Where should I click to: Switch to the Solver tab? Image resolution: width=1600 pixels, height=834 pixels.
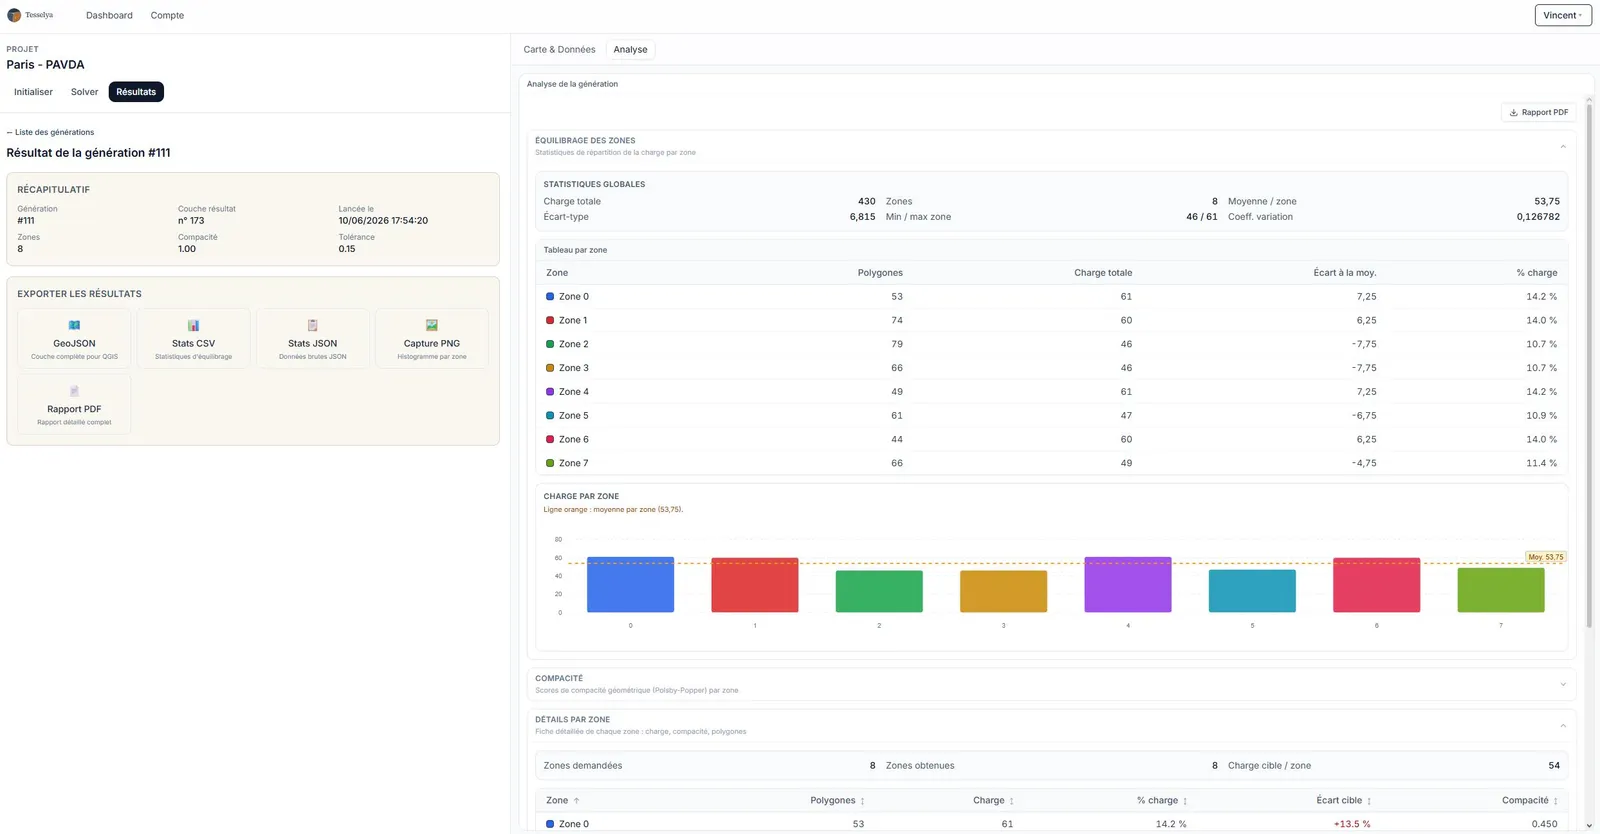pyautogui.click(x=85, y=92)
